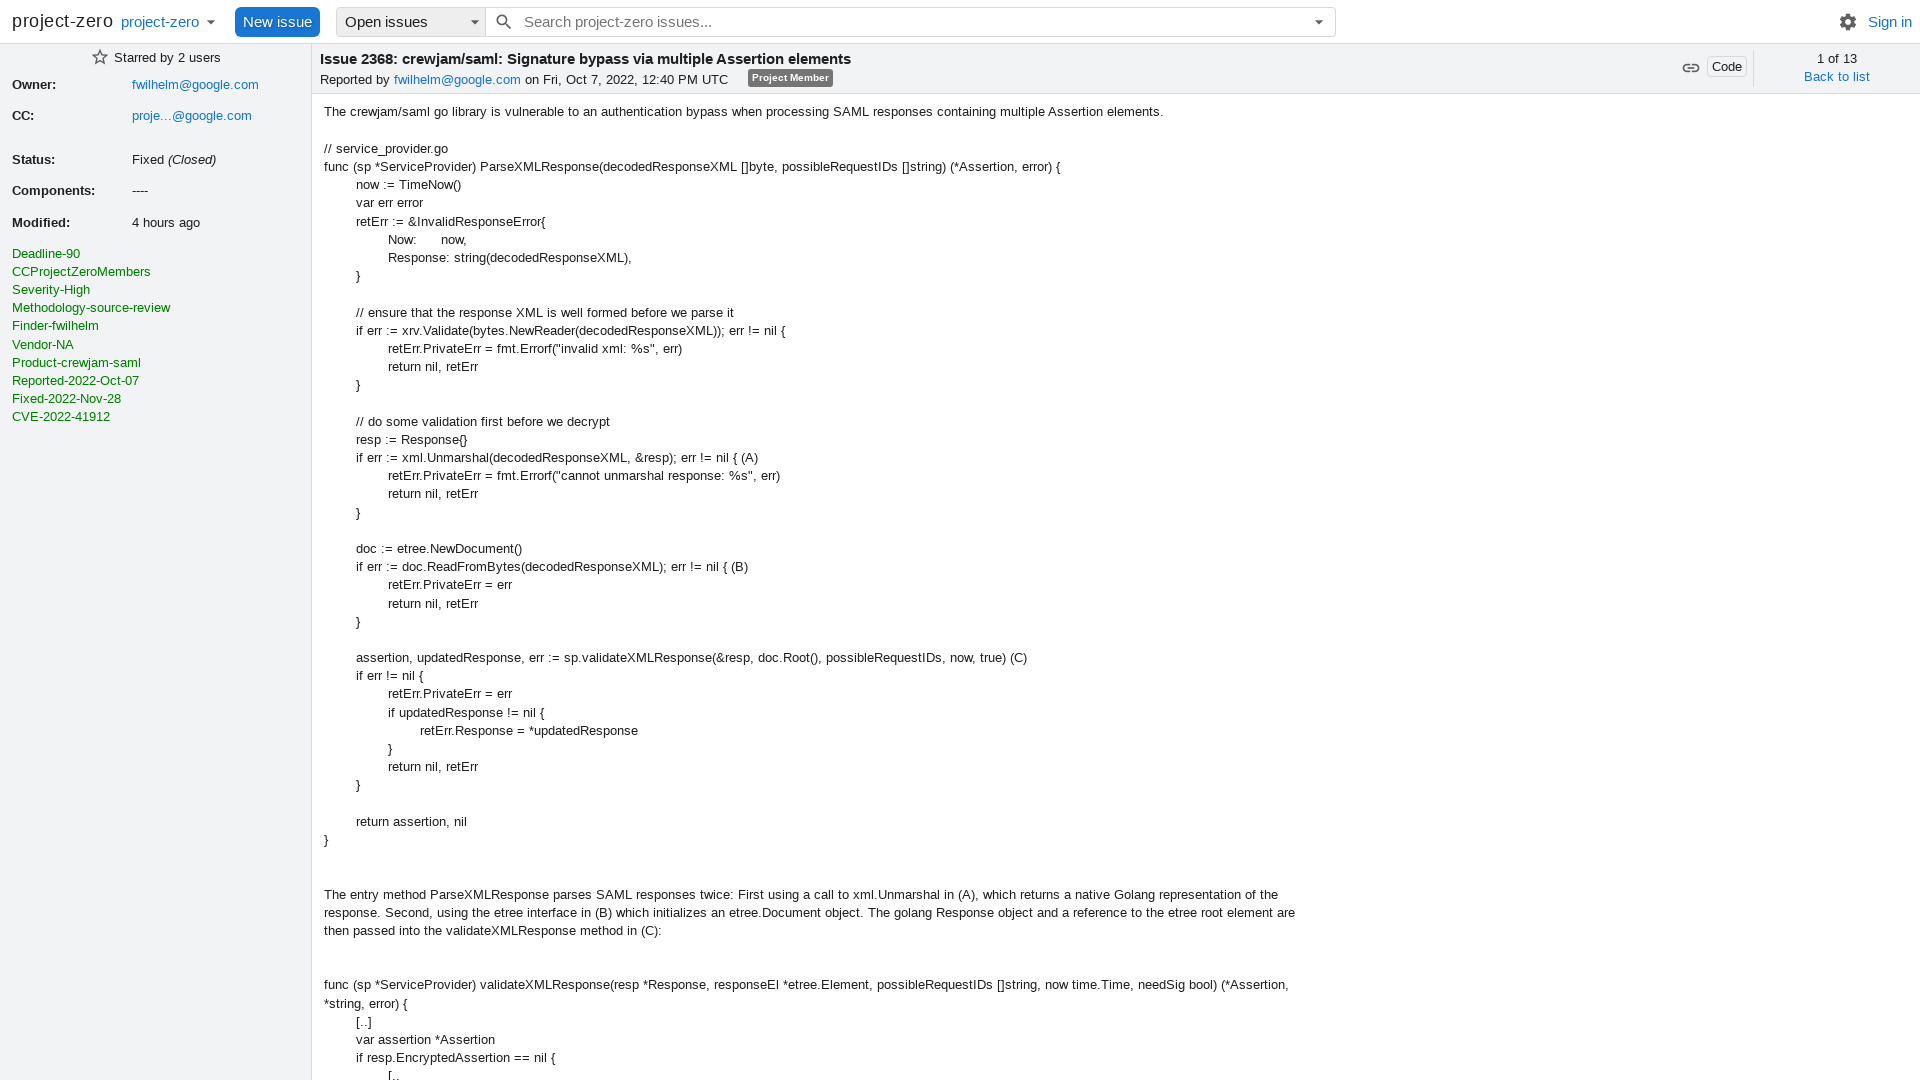The width and height of the screenshot is (1920, 1080).
Task: Click the search bar icon
Action: point(504,21)
